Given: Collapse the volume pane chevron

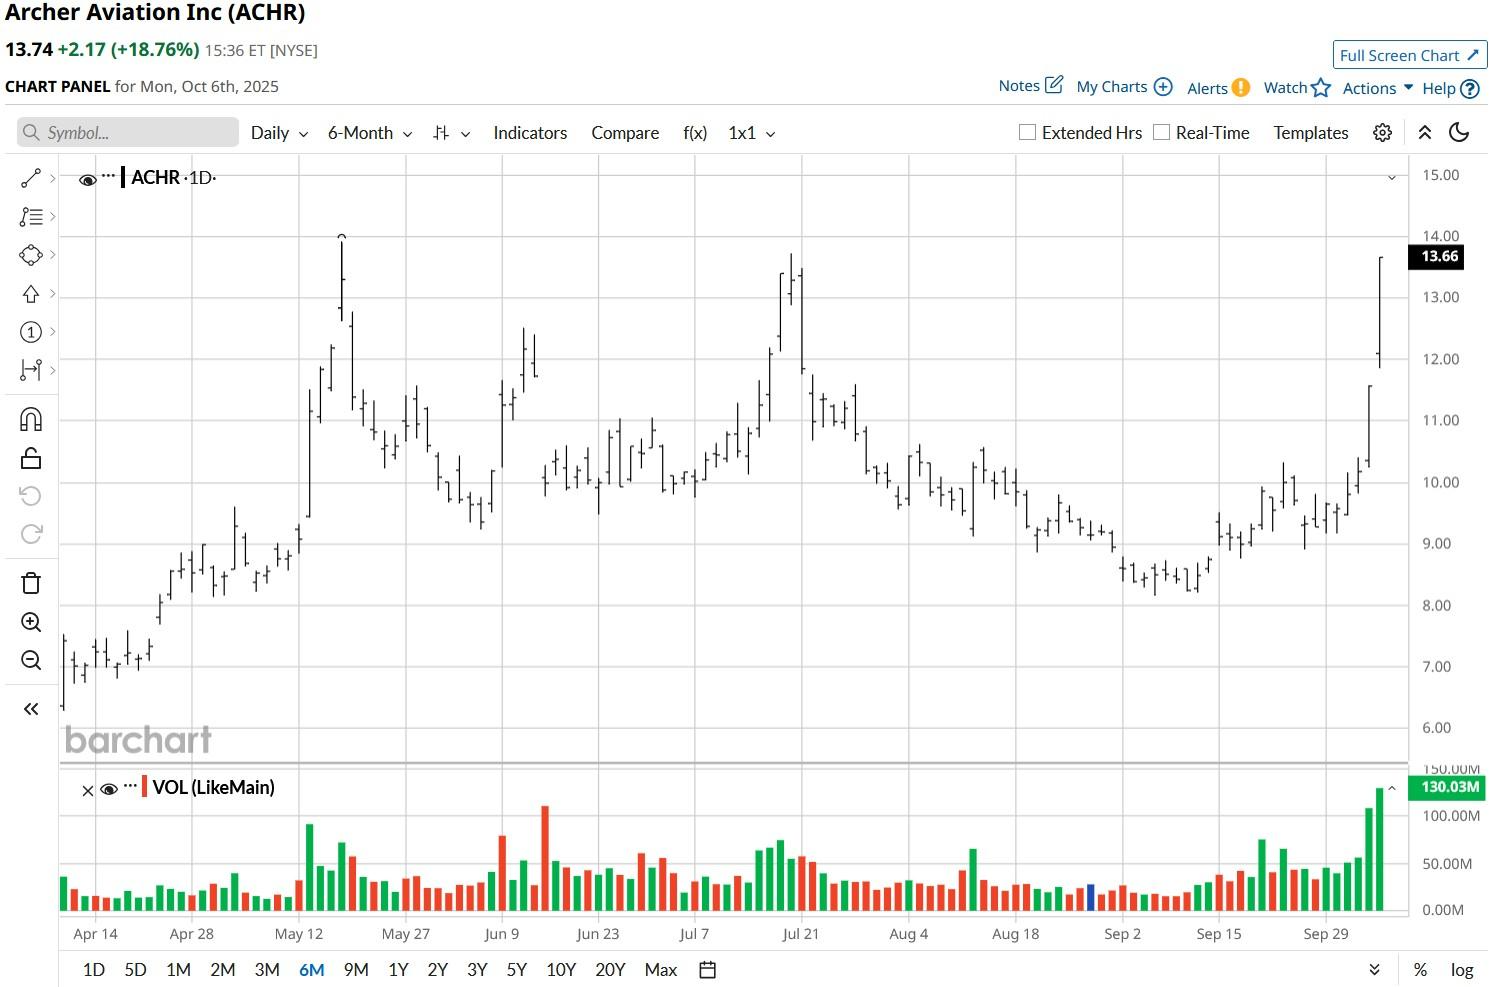Looking at the screenshot, I should (1392, 788).
